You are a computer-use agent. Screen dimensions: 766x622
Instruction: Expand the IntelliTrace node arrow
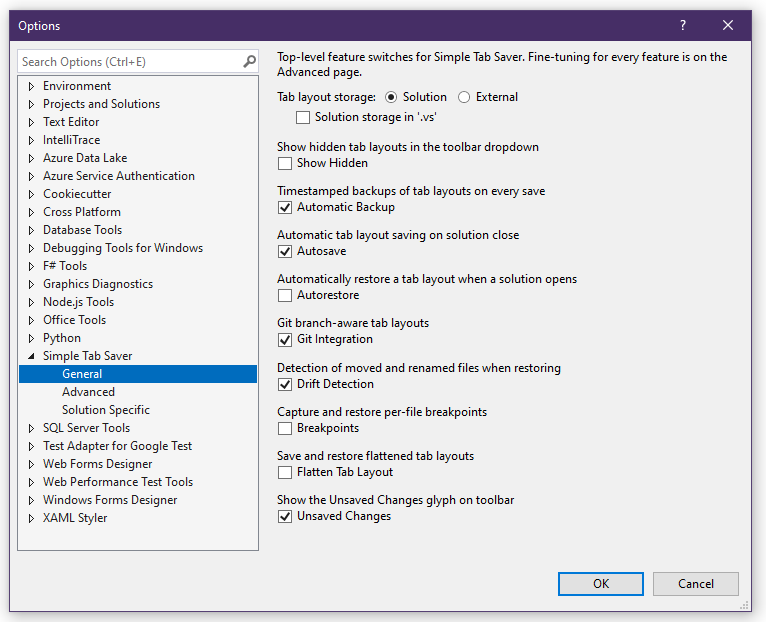31,140
